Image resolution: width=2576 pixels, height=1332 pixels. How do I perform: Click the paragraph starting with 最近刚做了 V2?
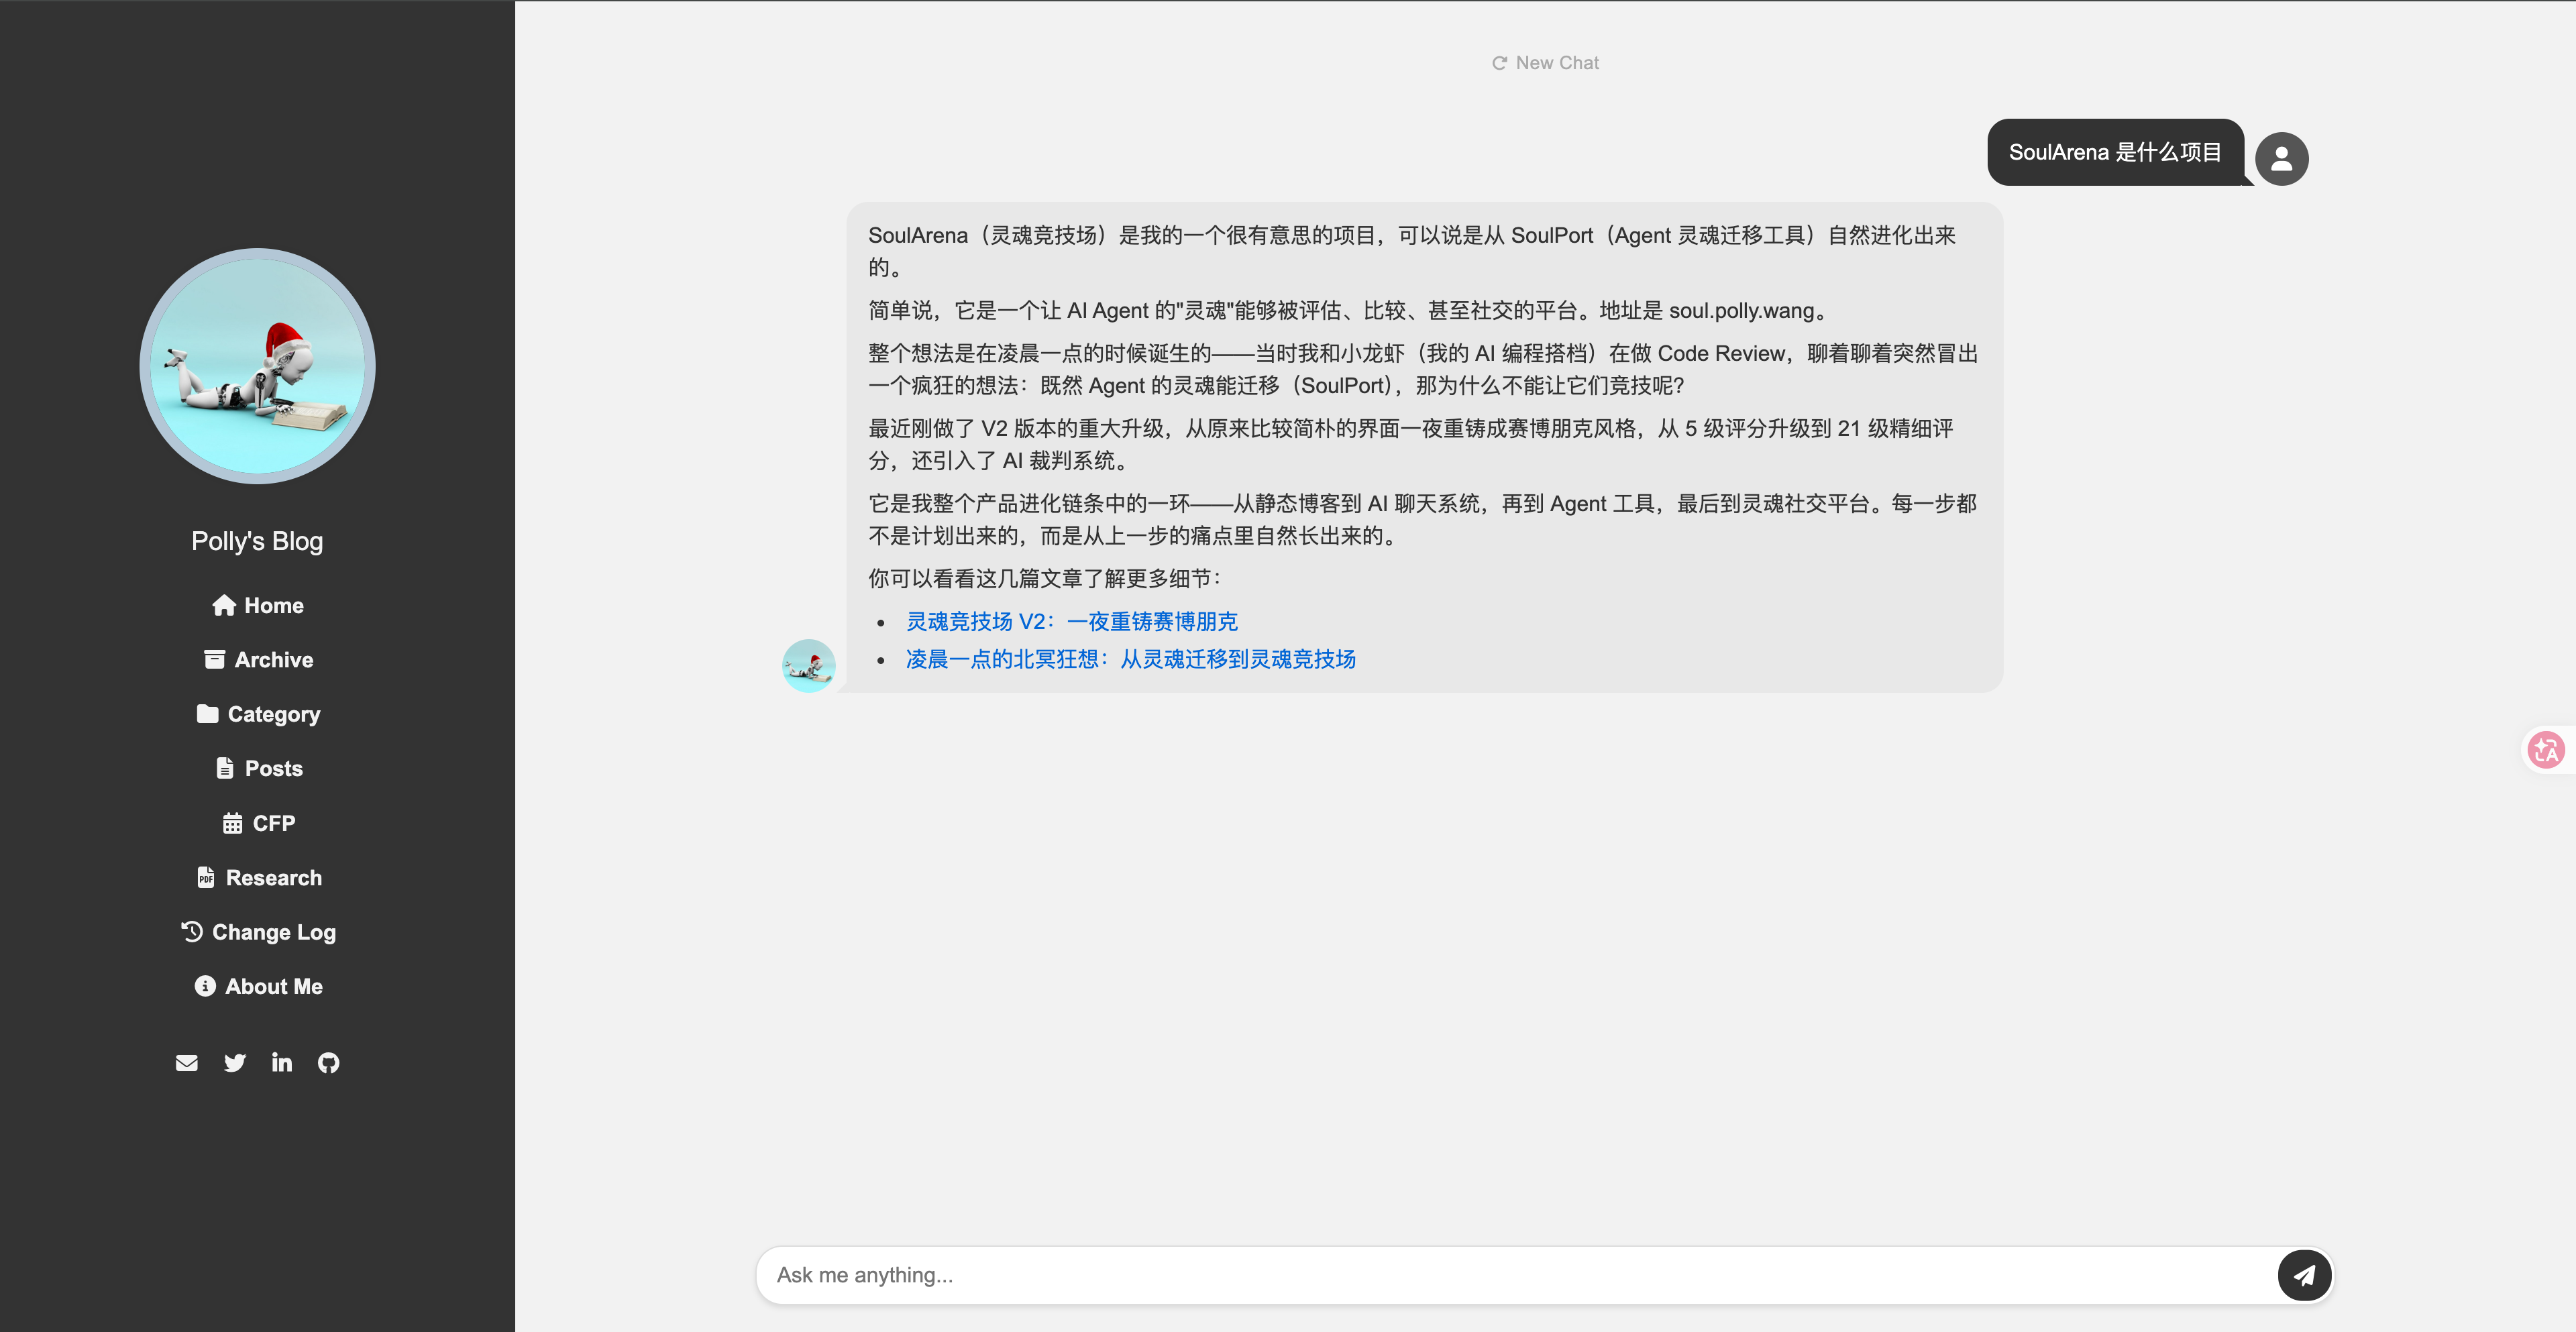(1411, 444)
